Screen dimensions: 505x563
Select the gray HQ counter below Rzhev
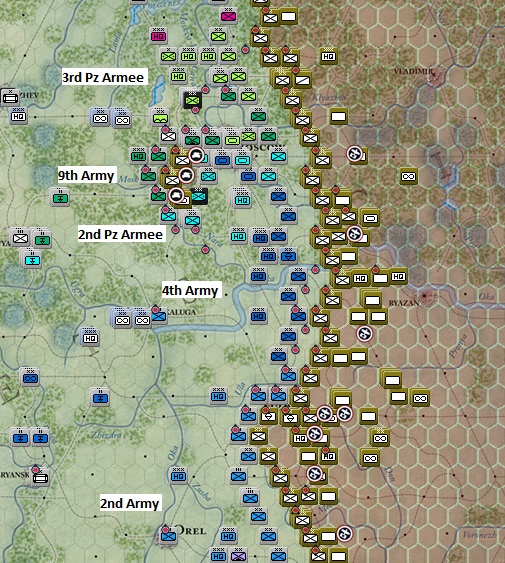coord(18,116)
